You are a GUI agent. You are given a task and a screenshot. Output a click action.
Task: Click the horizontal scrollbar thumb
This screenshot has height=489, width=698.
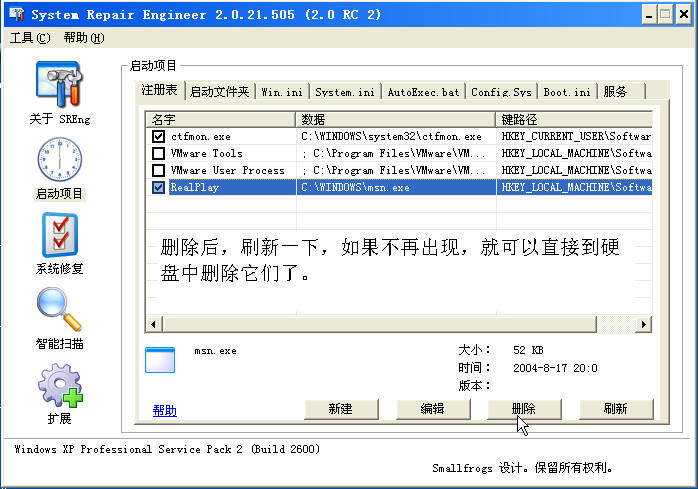pyautogui.click(x=379, y=324)
